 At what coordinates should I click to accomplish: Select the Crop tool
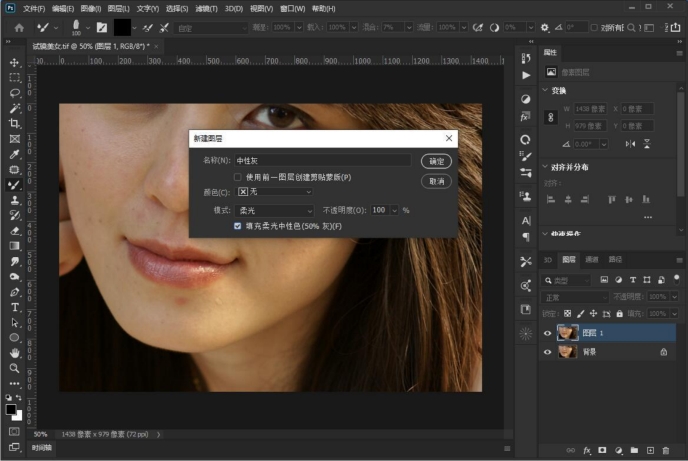click(x=14, y=124)
